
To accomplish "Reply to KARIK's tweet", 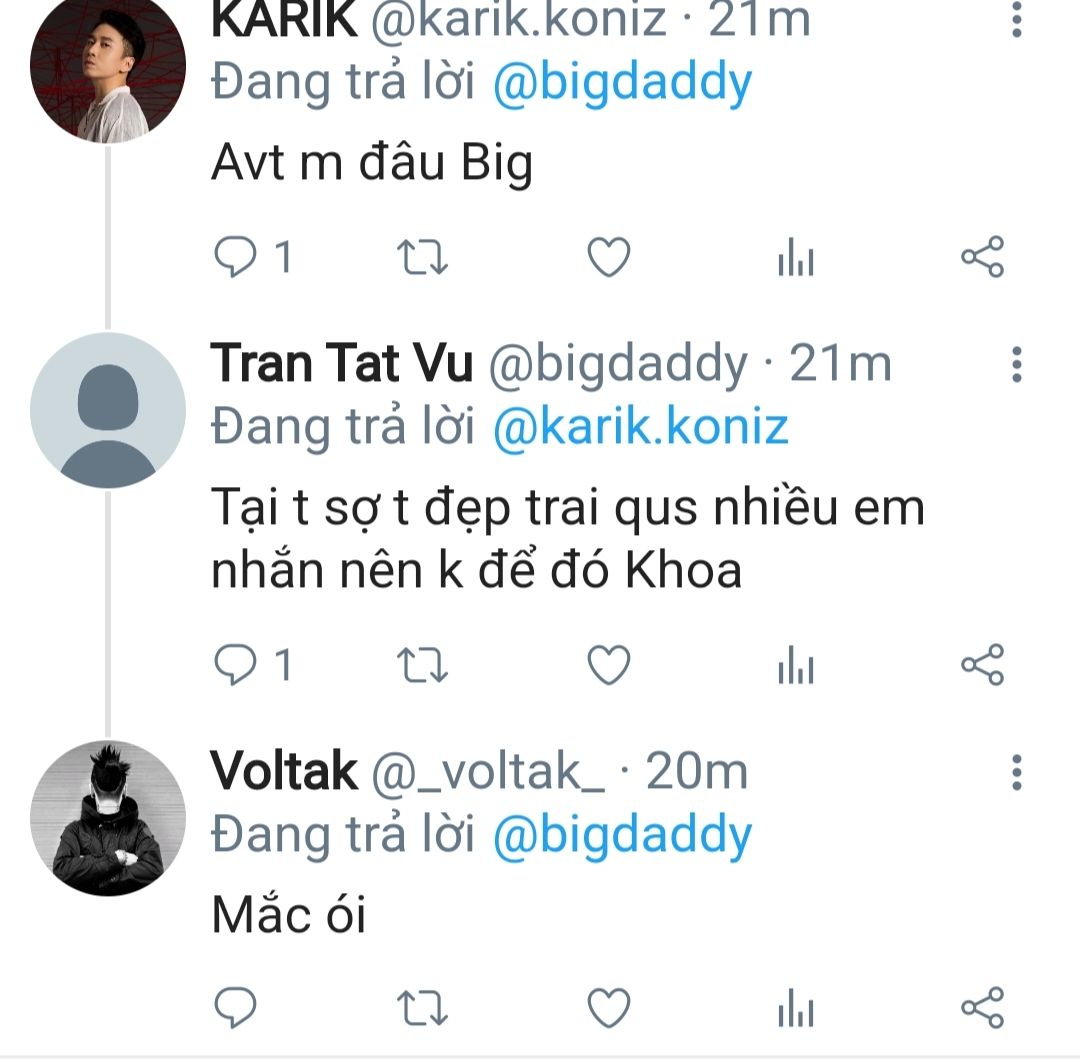I will point(236,258).
